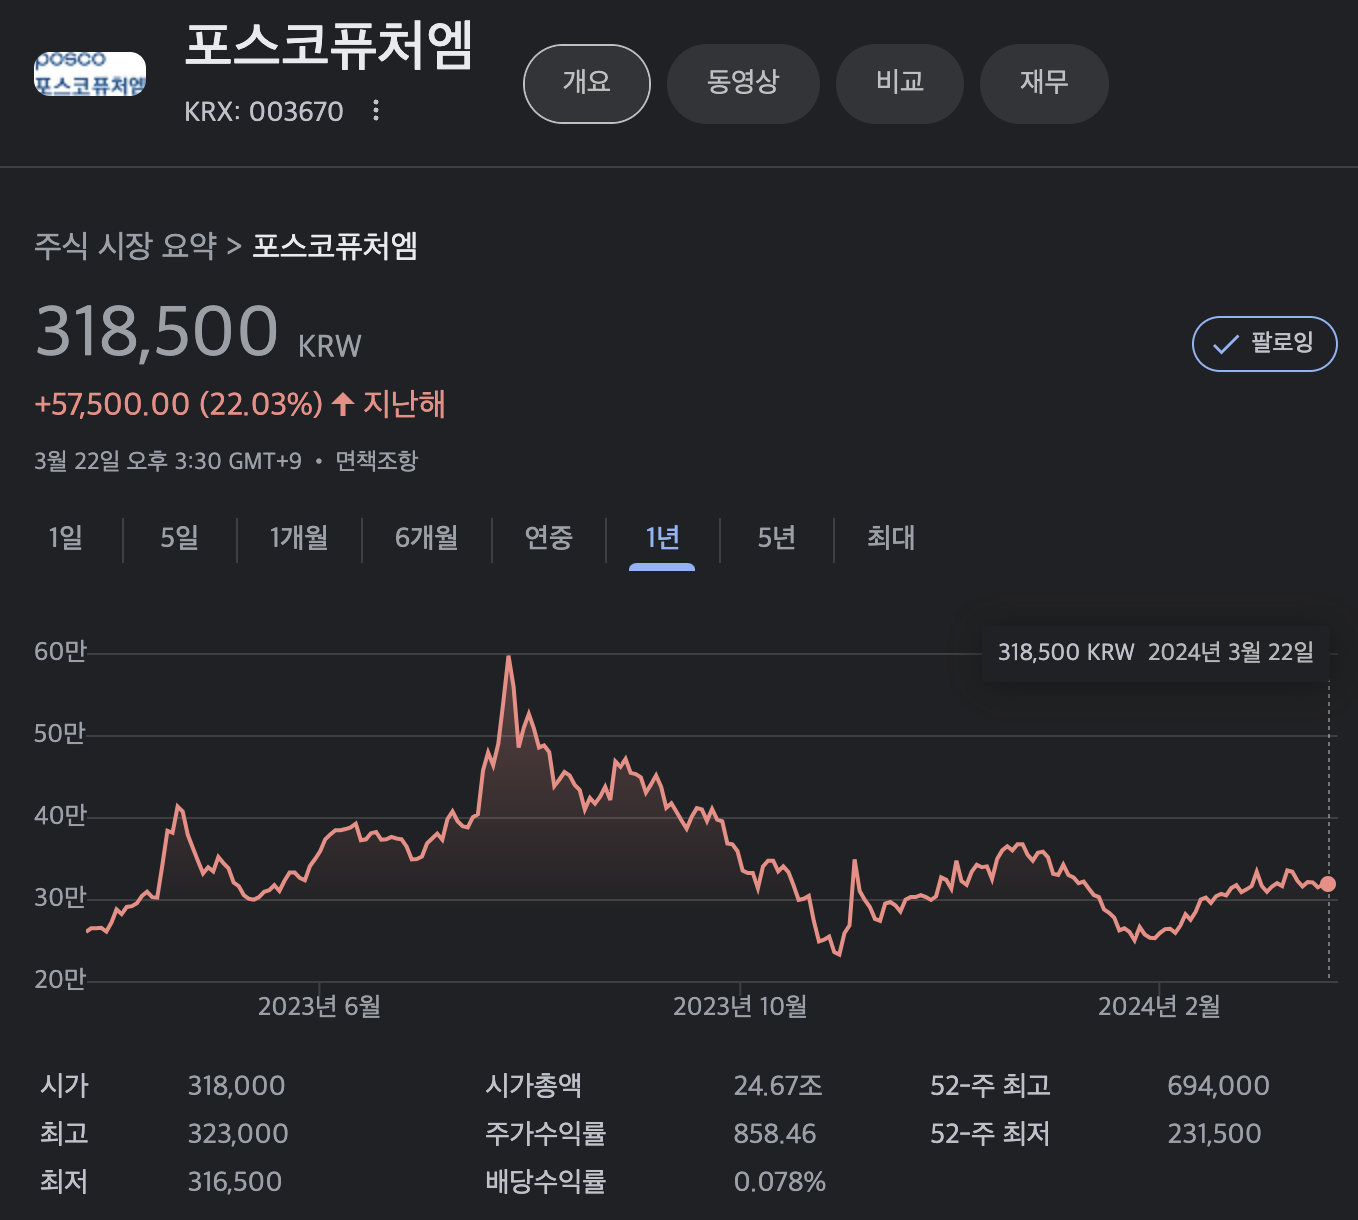
Task: Select the 1년 chart range
Action: [x=662, y=538]
